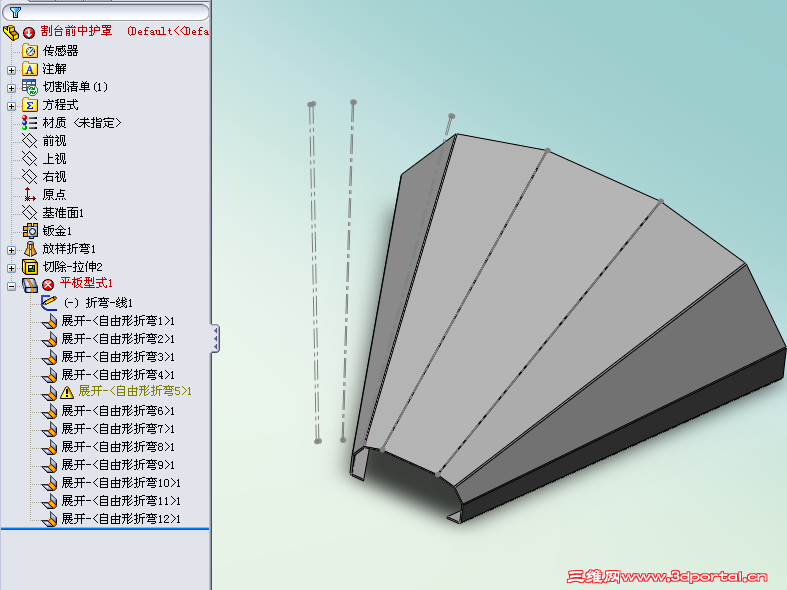787x590 pixels.
Task: Select 展开-<自由形折弯10>1 label
Action: (x=121, y=483)
